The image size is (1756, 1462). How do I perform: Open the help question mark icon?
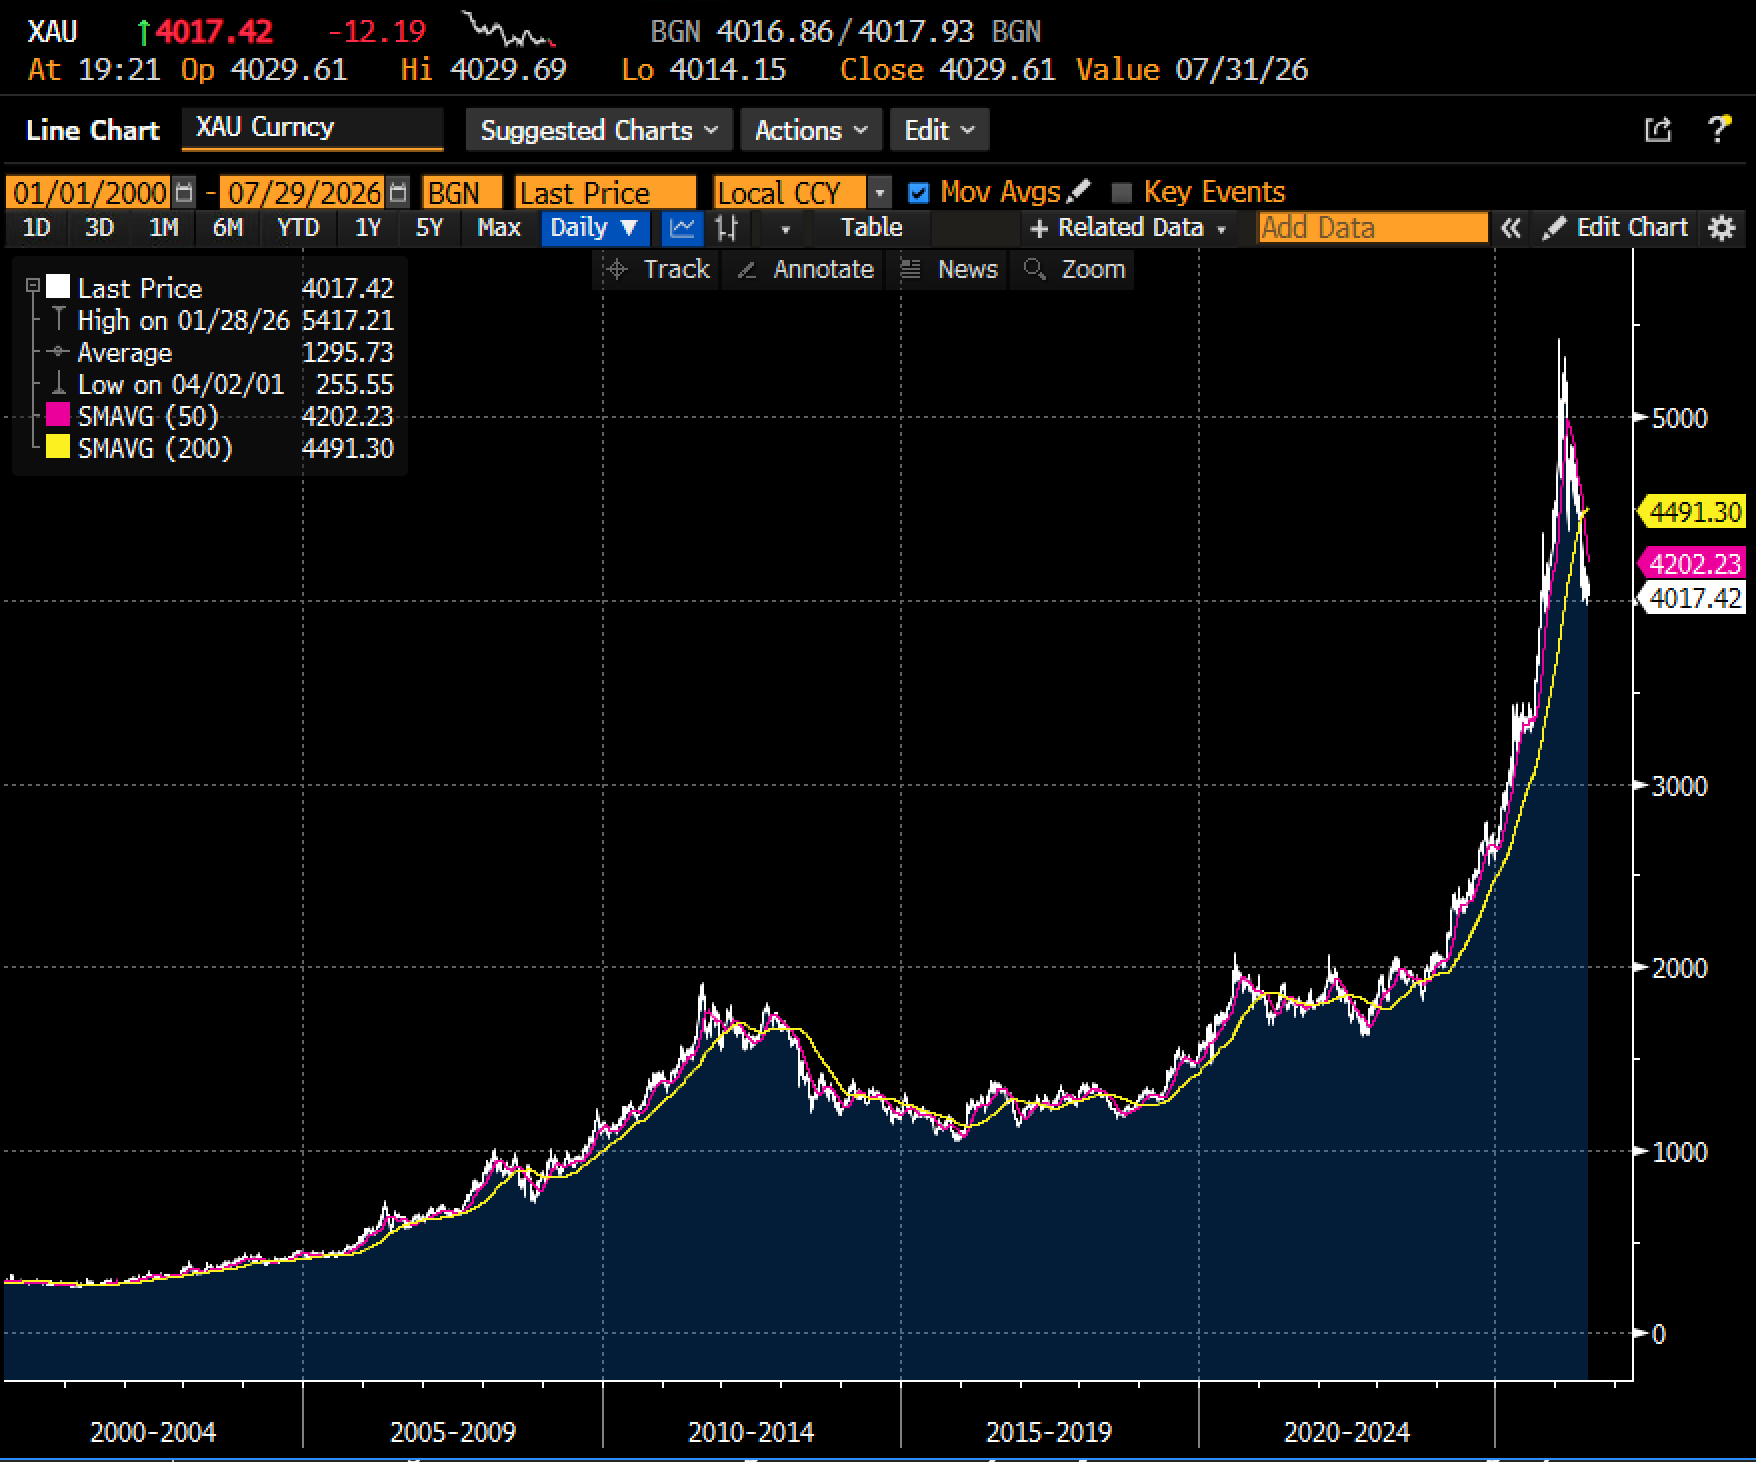(1718, 130)
